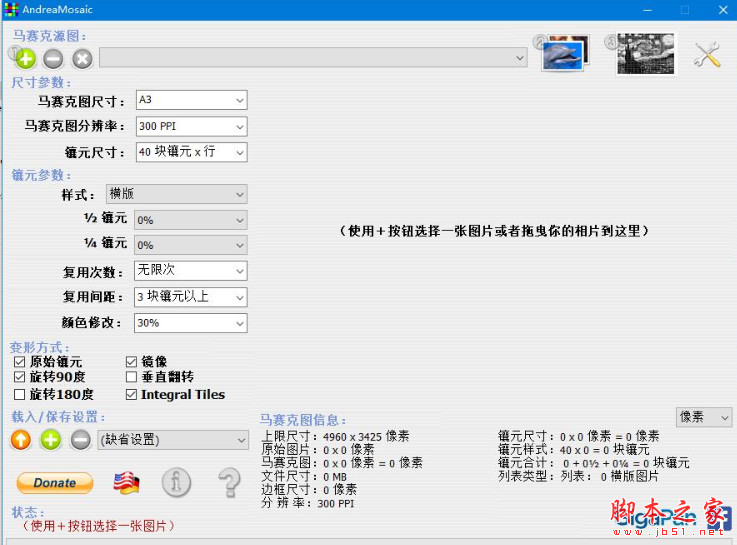Open the info about icon
Screen dimensions: 737x545
click(176, 483)
